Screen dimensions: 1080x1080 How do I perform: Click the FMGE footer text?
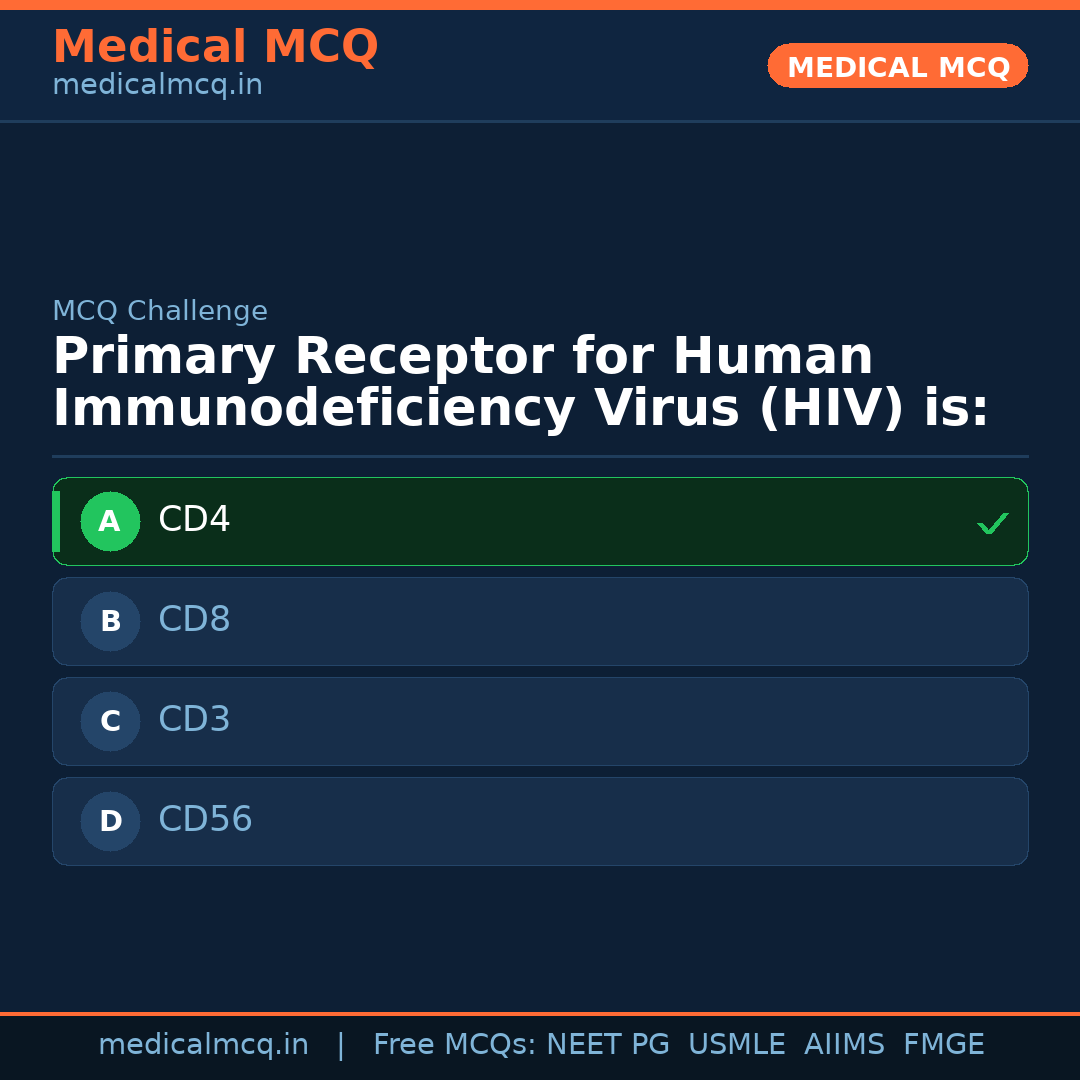click(x=943, y=1045)
